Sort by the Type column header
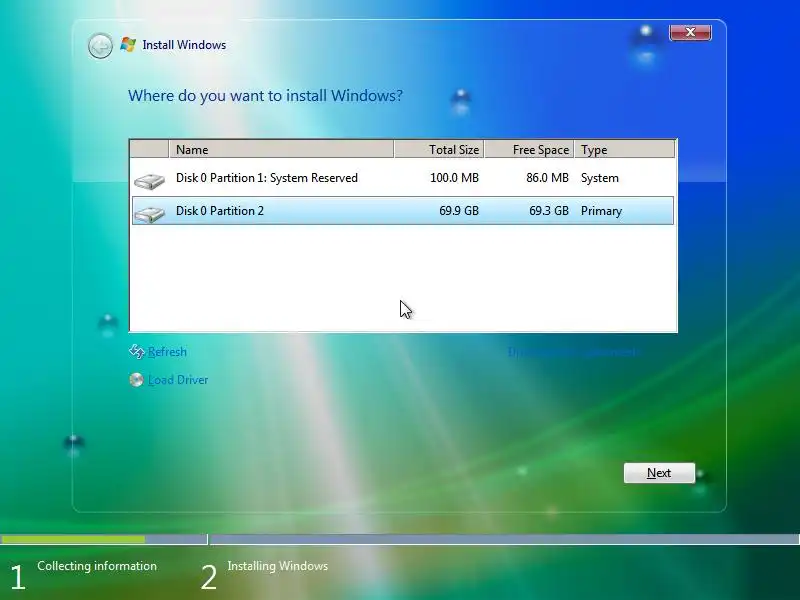 pyautogui.click(x=624, y=149)
